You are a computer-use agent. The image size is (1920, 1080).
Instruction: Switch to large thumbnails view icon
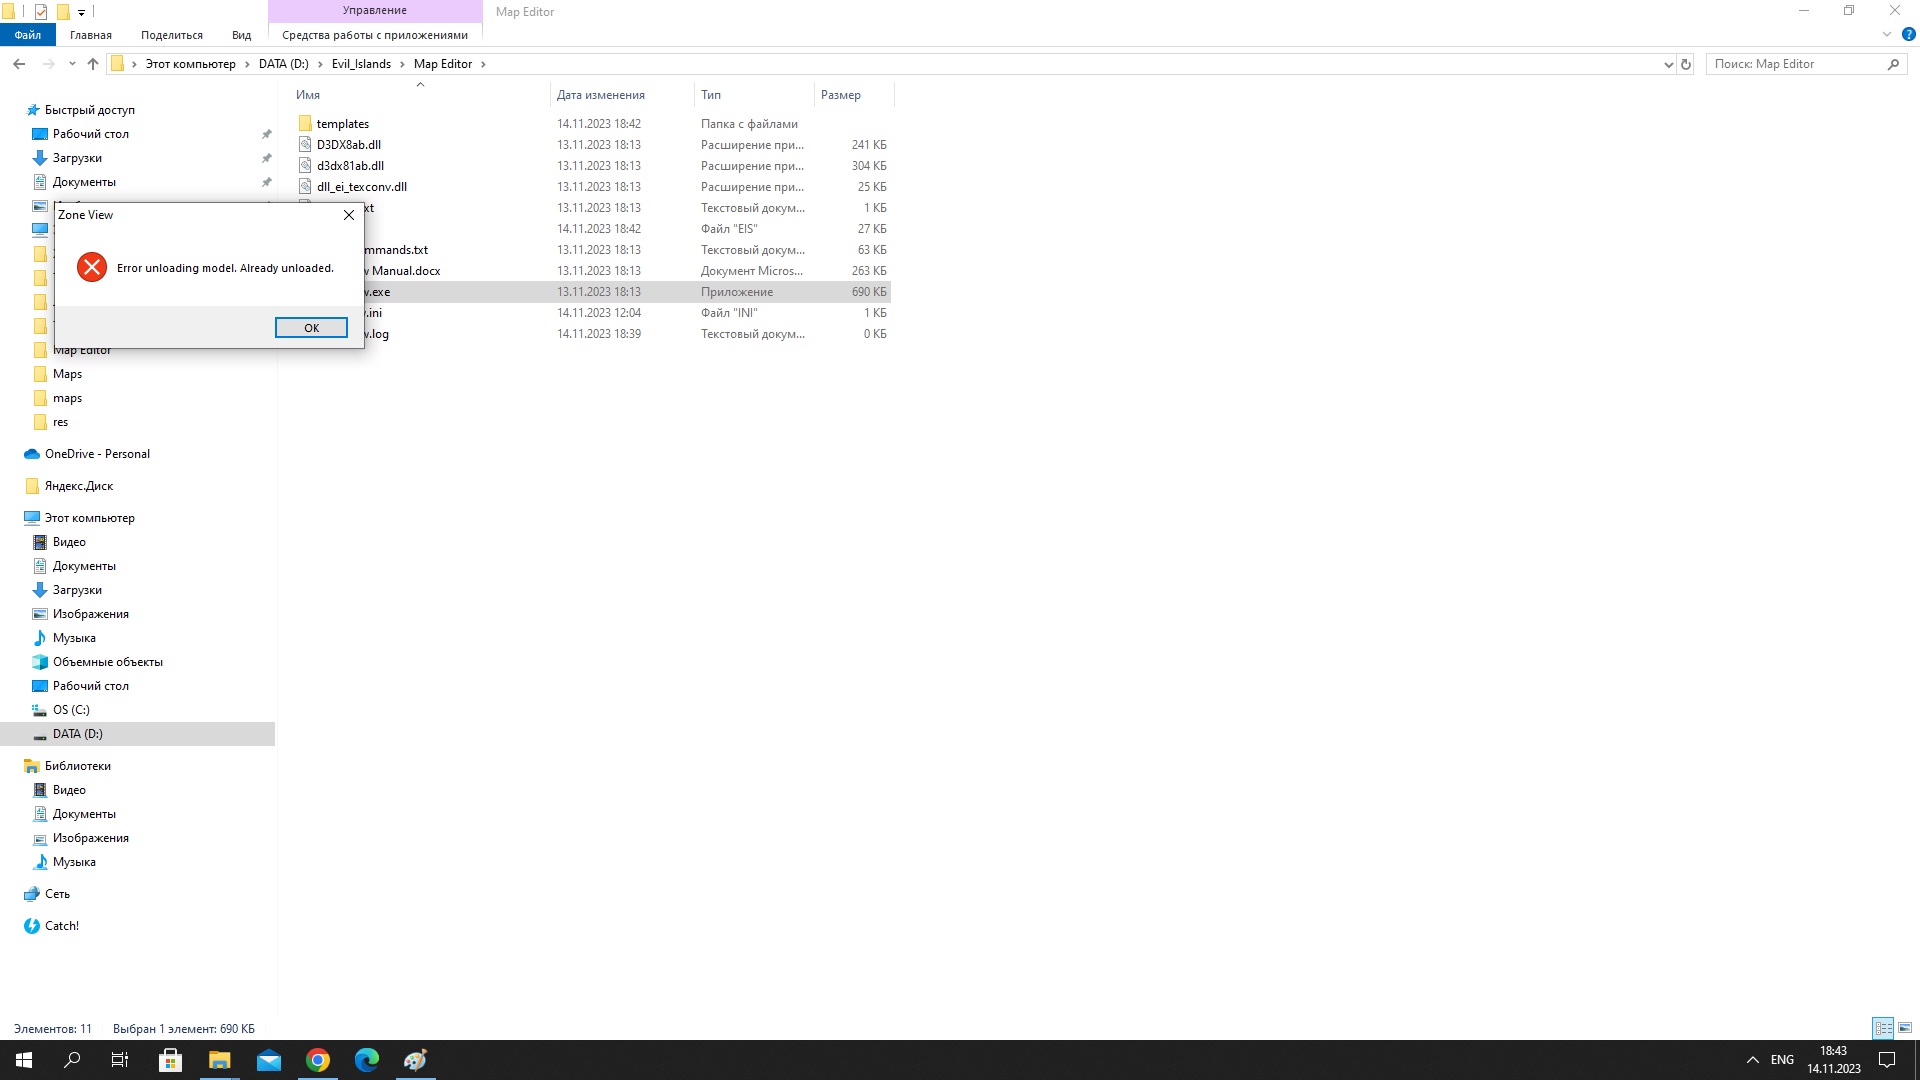coord(1905,1028)
